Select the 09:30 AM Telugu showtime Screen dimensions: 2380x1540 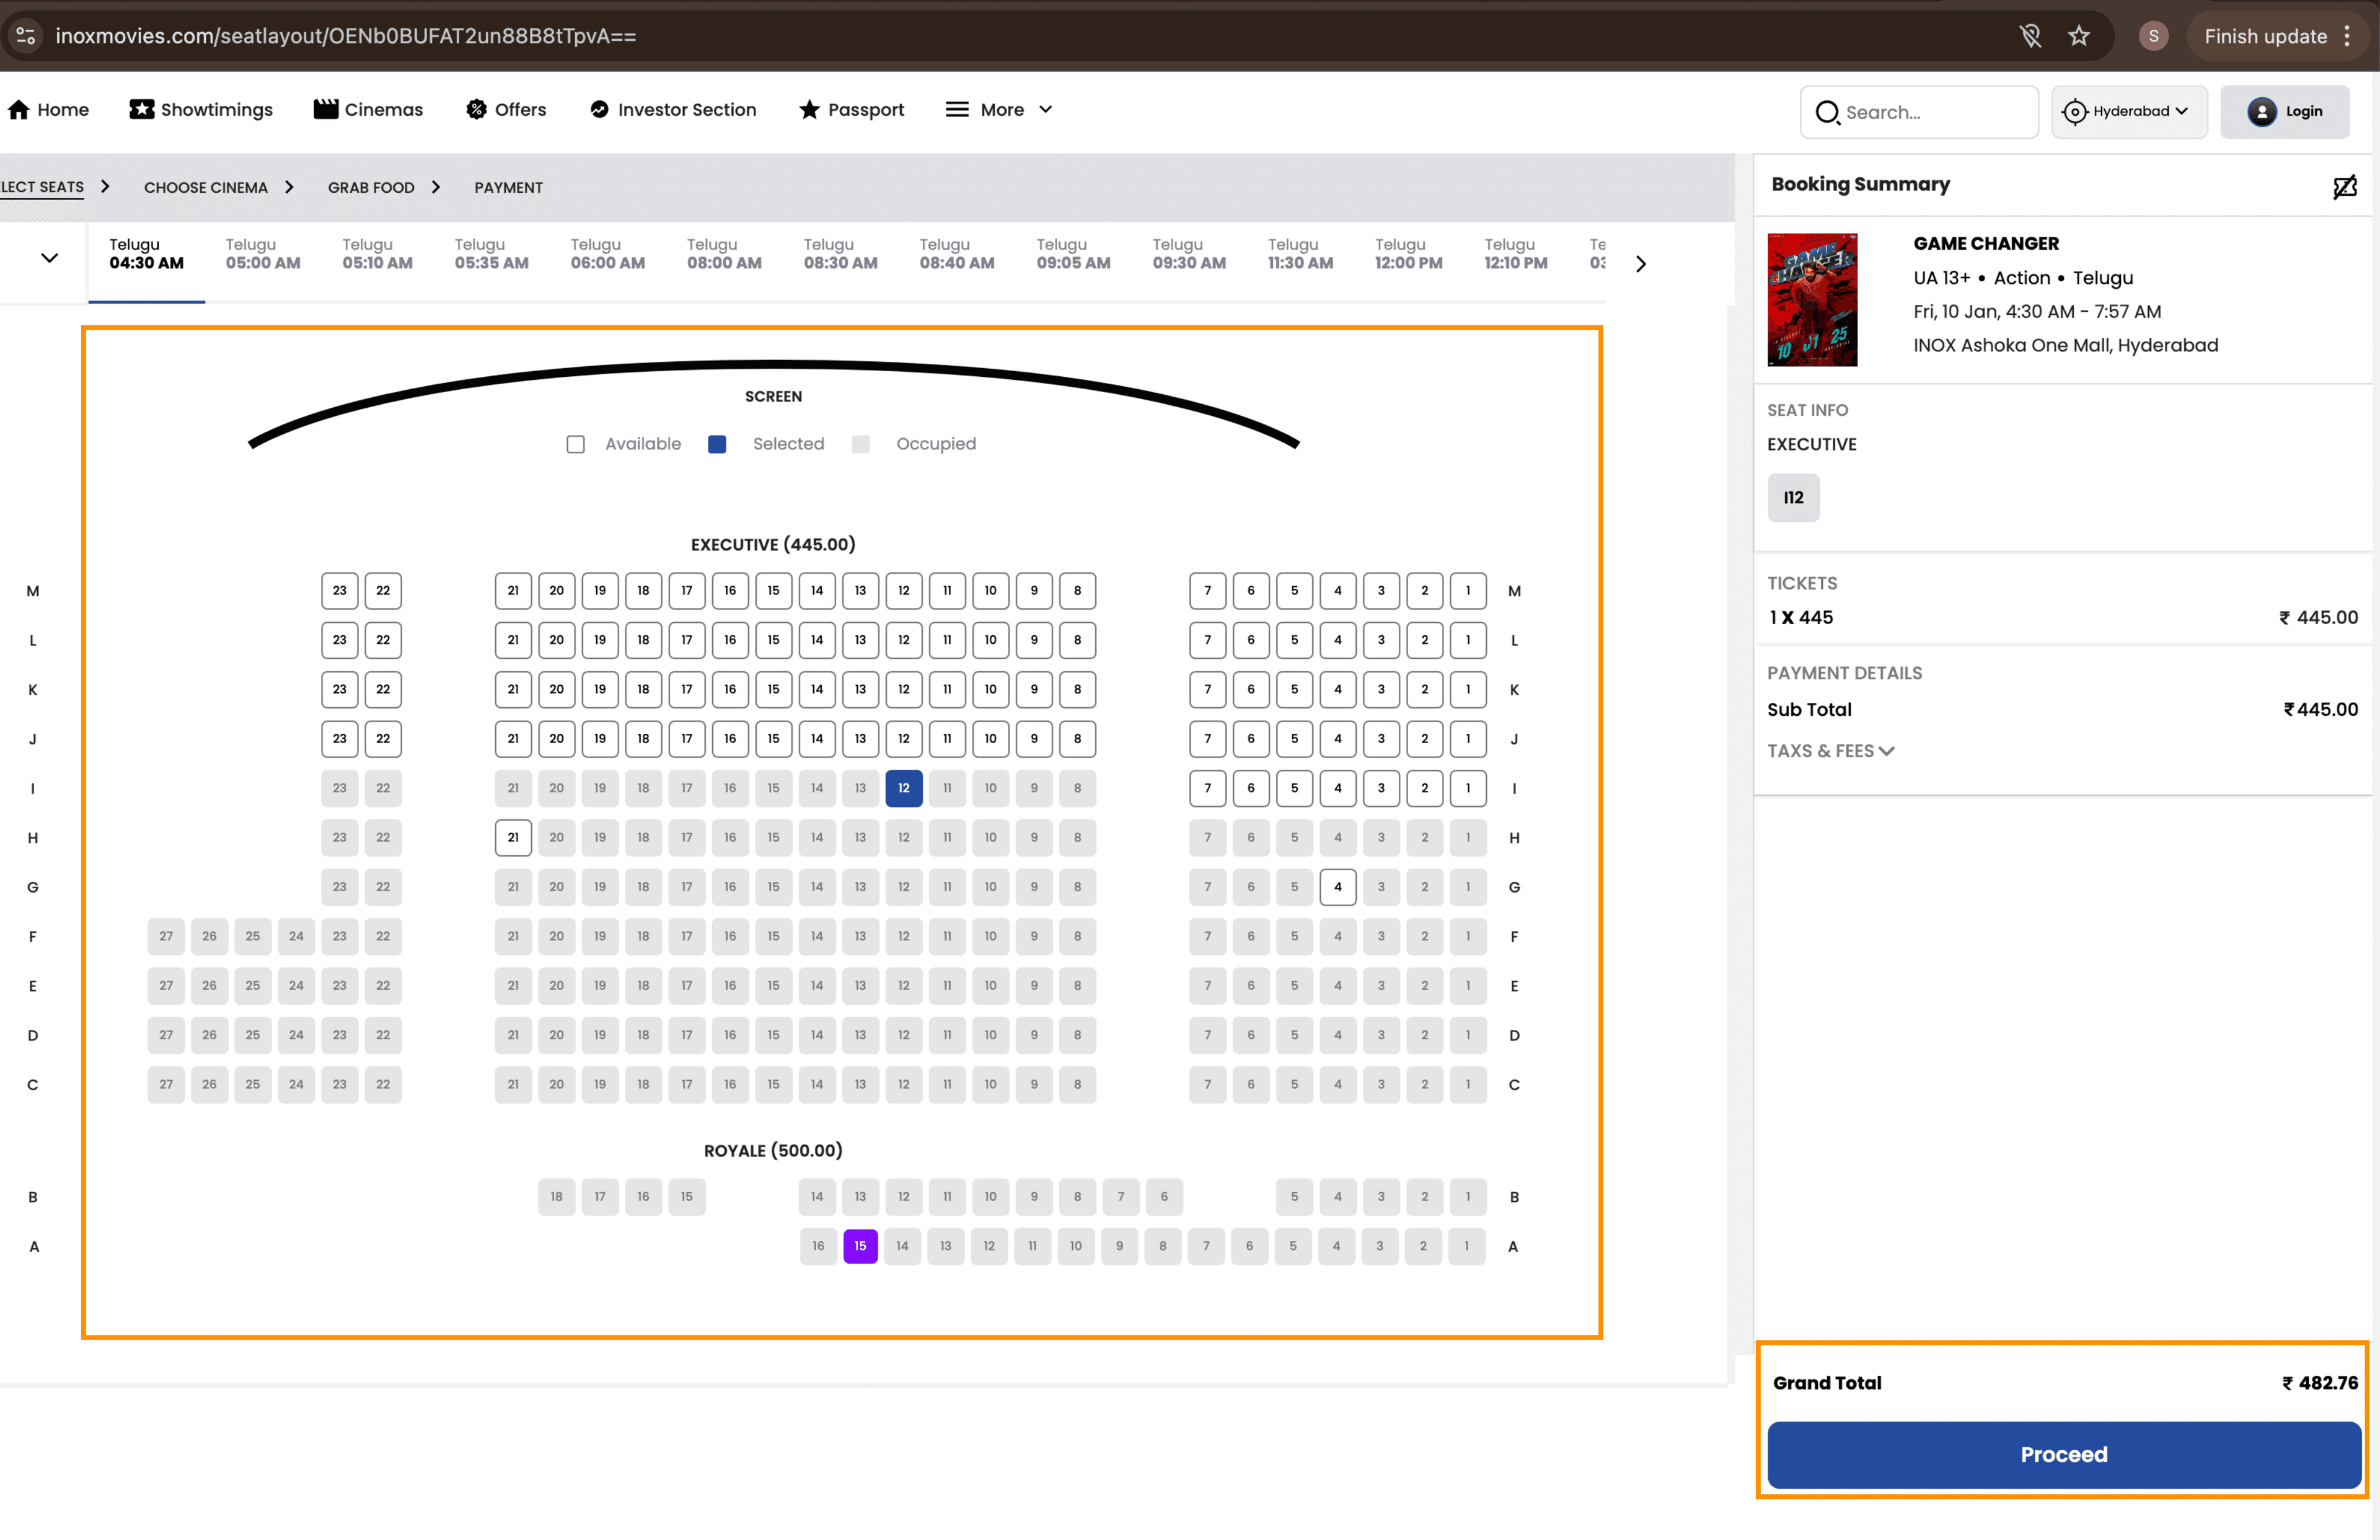coord(1188,254)
